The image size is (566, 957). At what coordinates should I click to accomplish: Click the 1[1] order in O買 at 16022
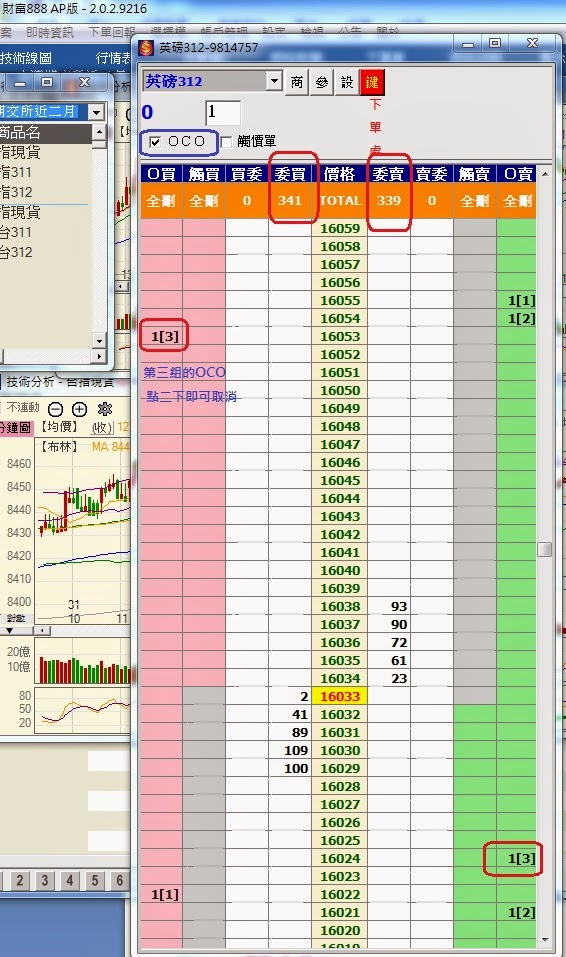point(164,895)
